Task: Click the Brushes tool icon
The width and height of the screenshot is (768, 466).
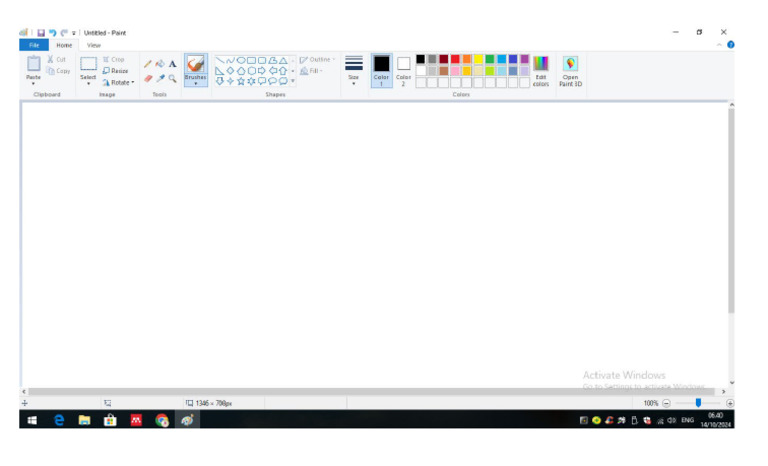Action: coord(195,64)
